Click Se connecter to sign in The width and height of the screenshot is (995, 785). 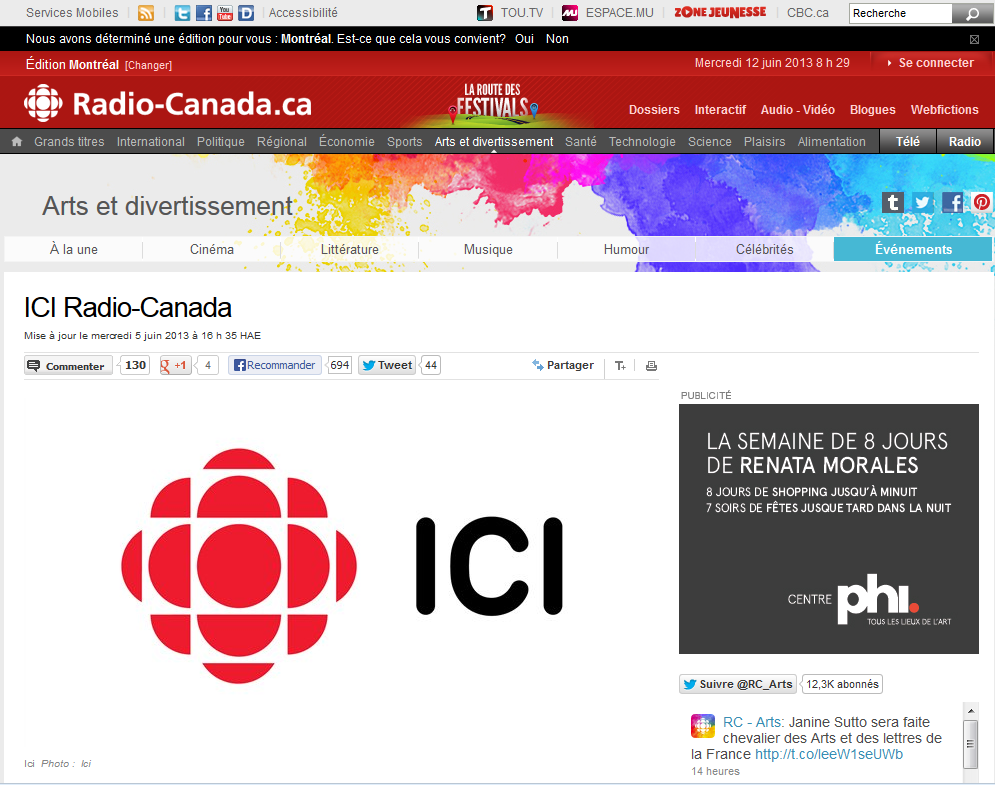(x=930, y=63)
